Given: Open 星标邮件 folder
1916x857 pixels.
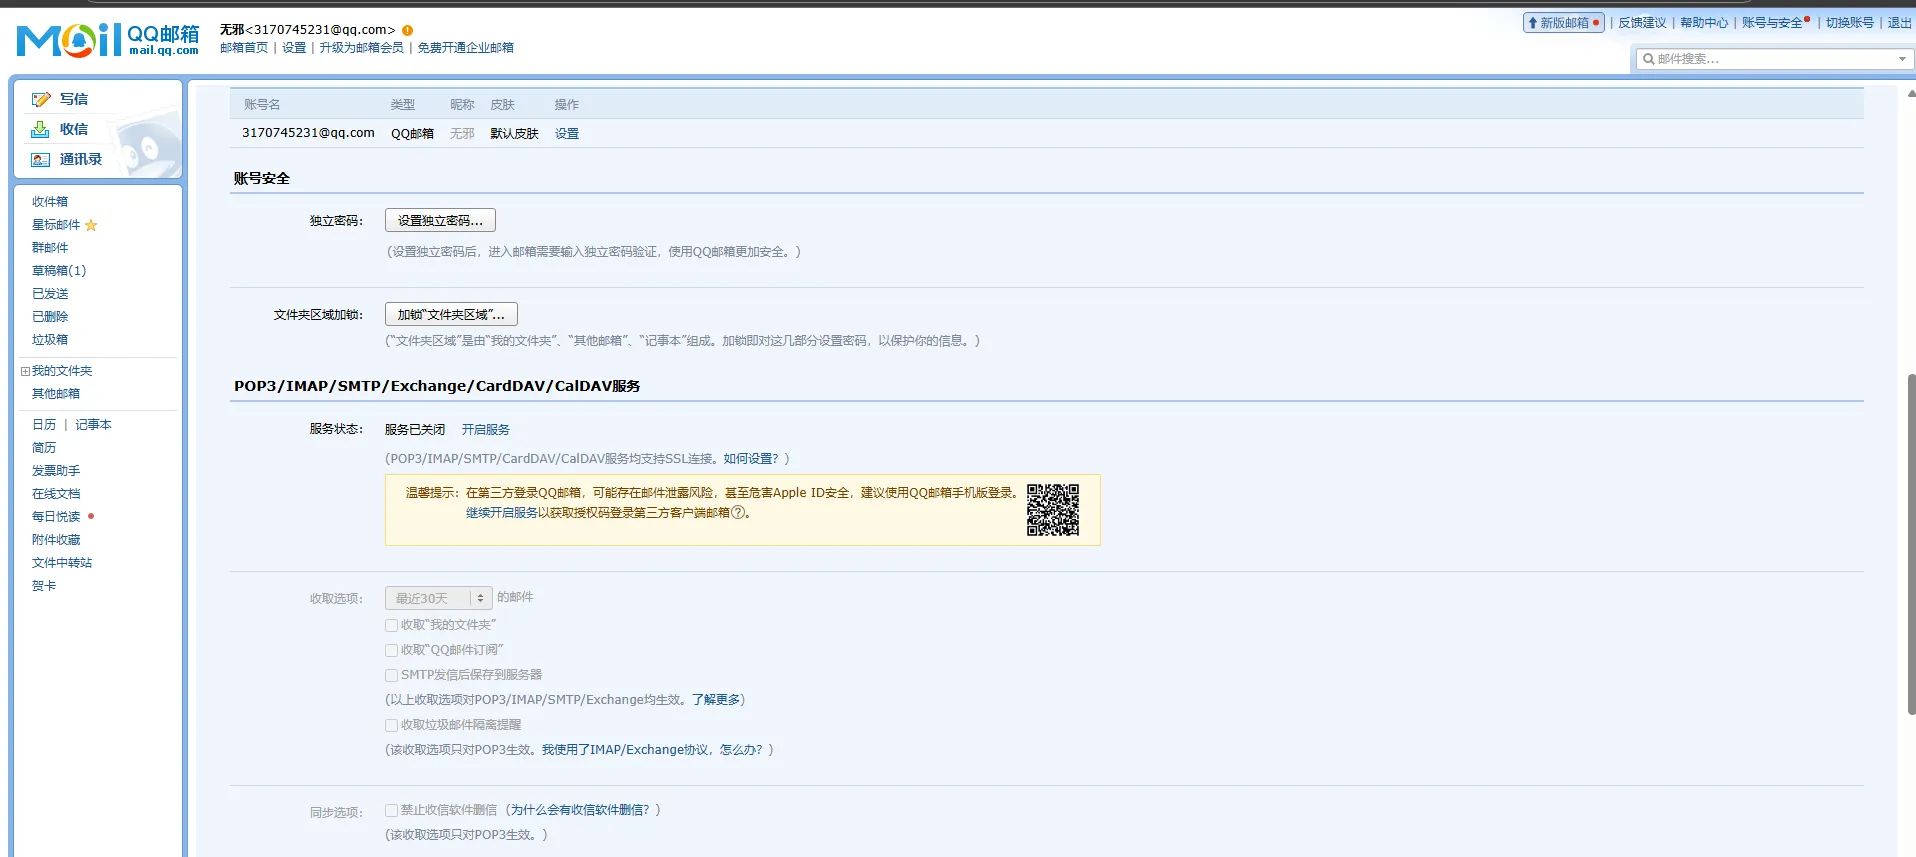Looking at the screenshot, I should (x=56, y=225).
